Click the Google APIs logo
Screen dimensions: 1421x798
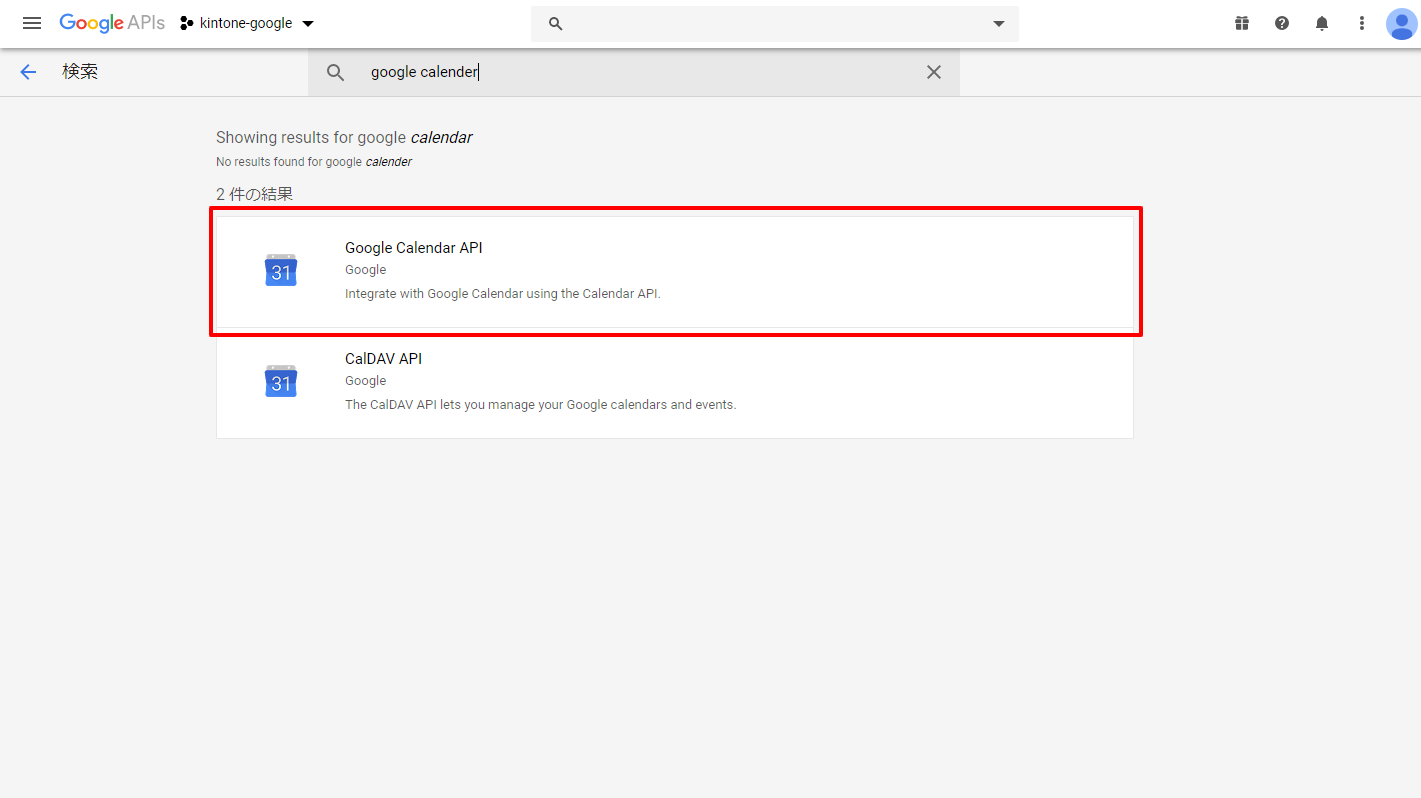click(112, 23)
